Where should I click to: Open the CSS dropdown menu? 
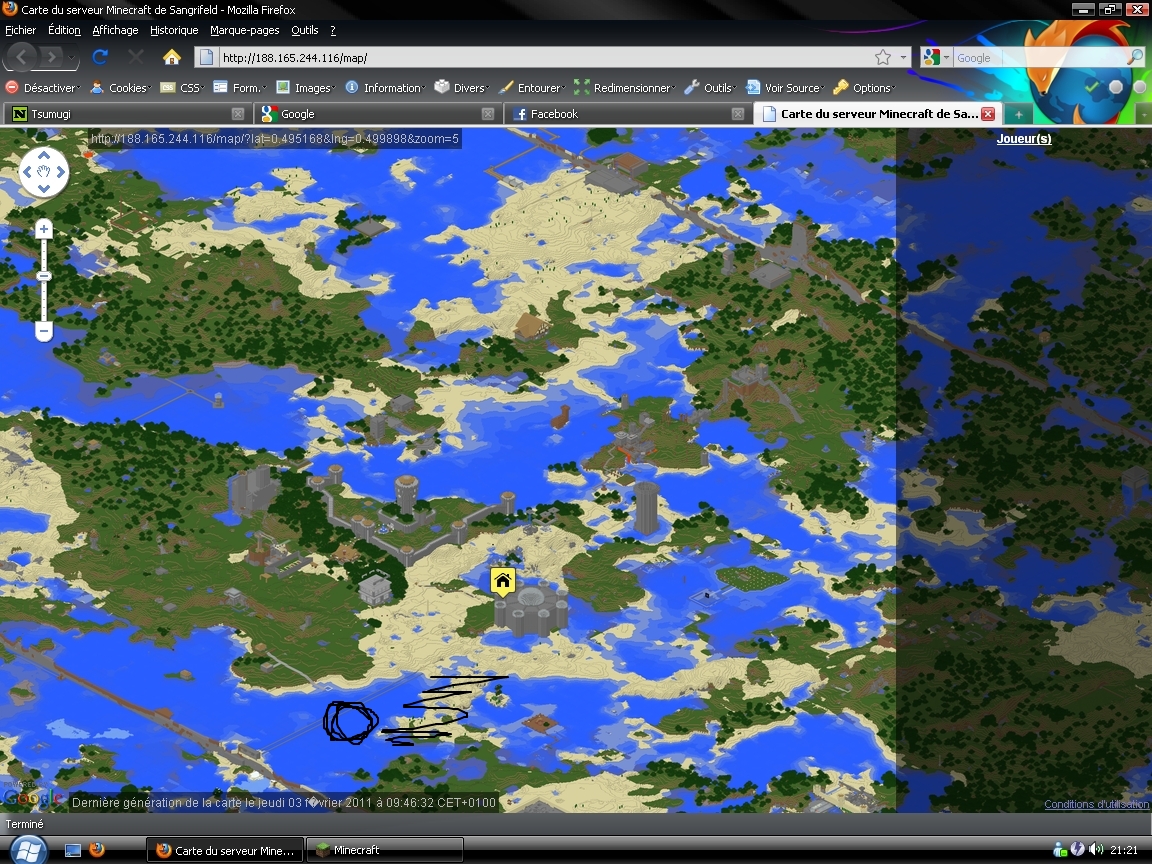coord(183,87)
